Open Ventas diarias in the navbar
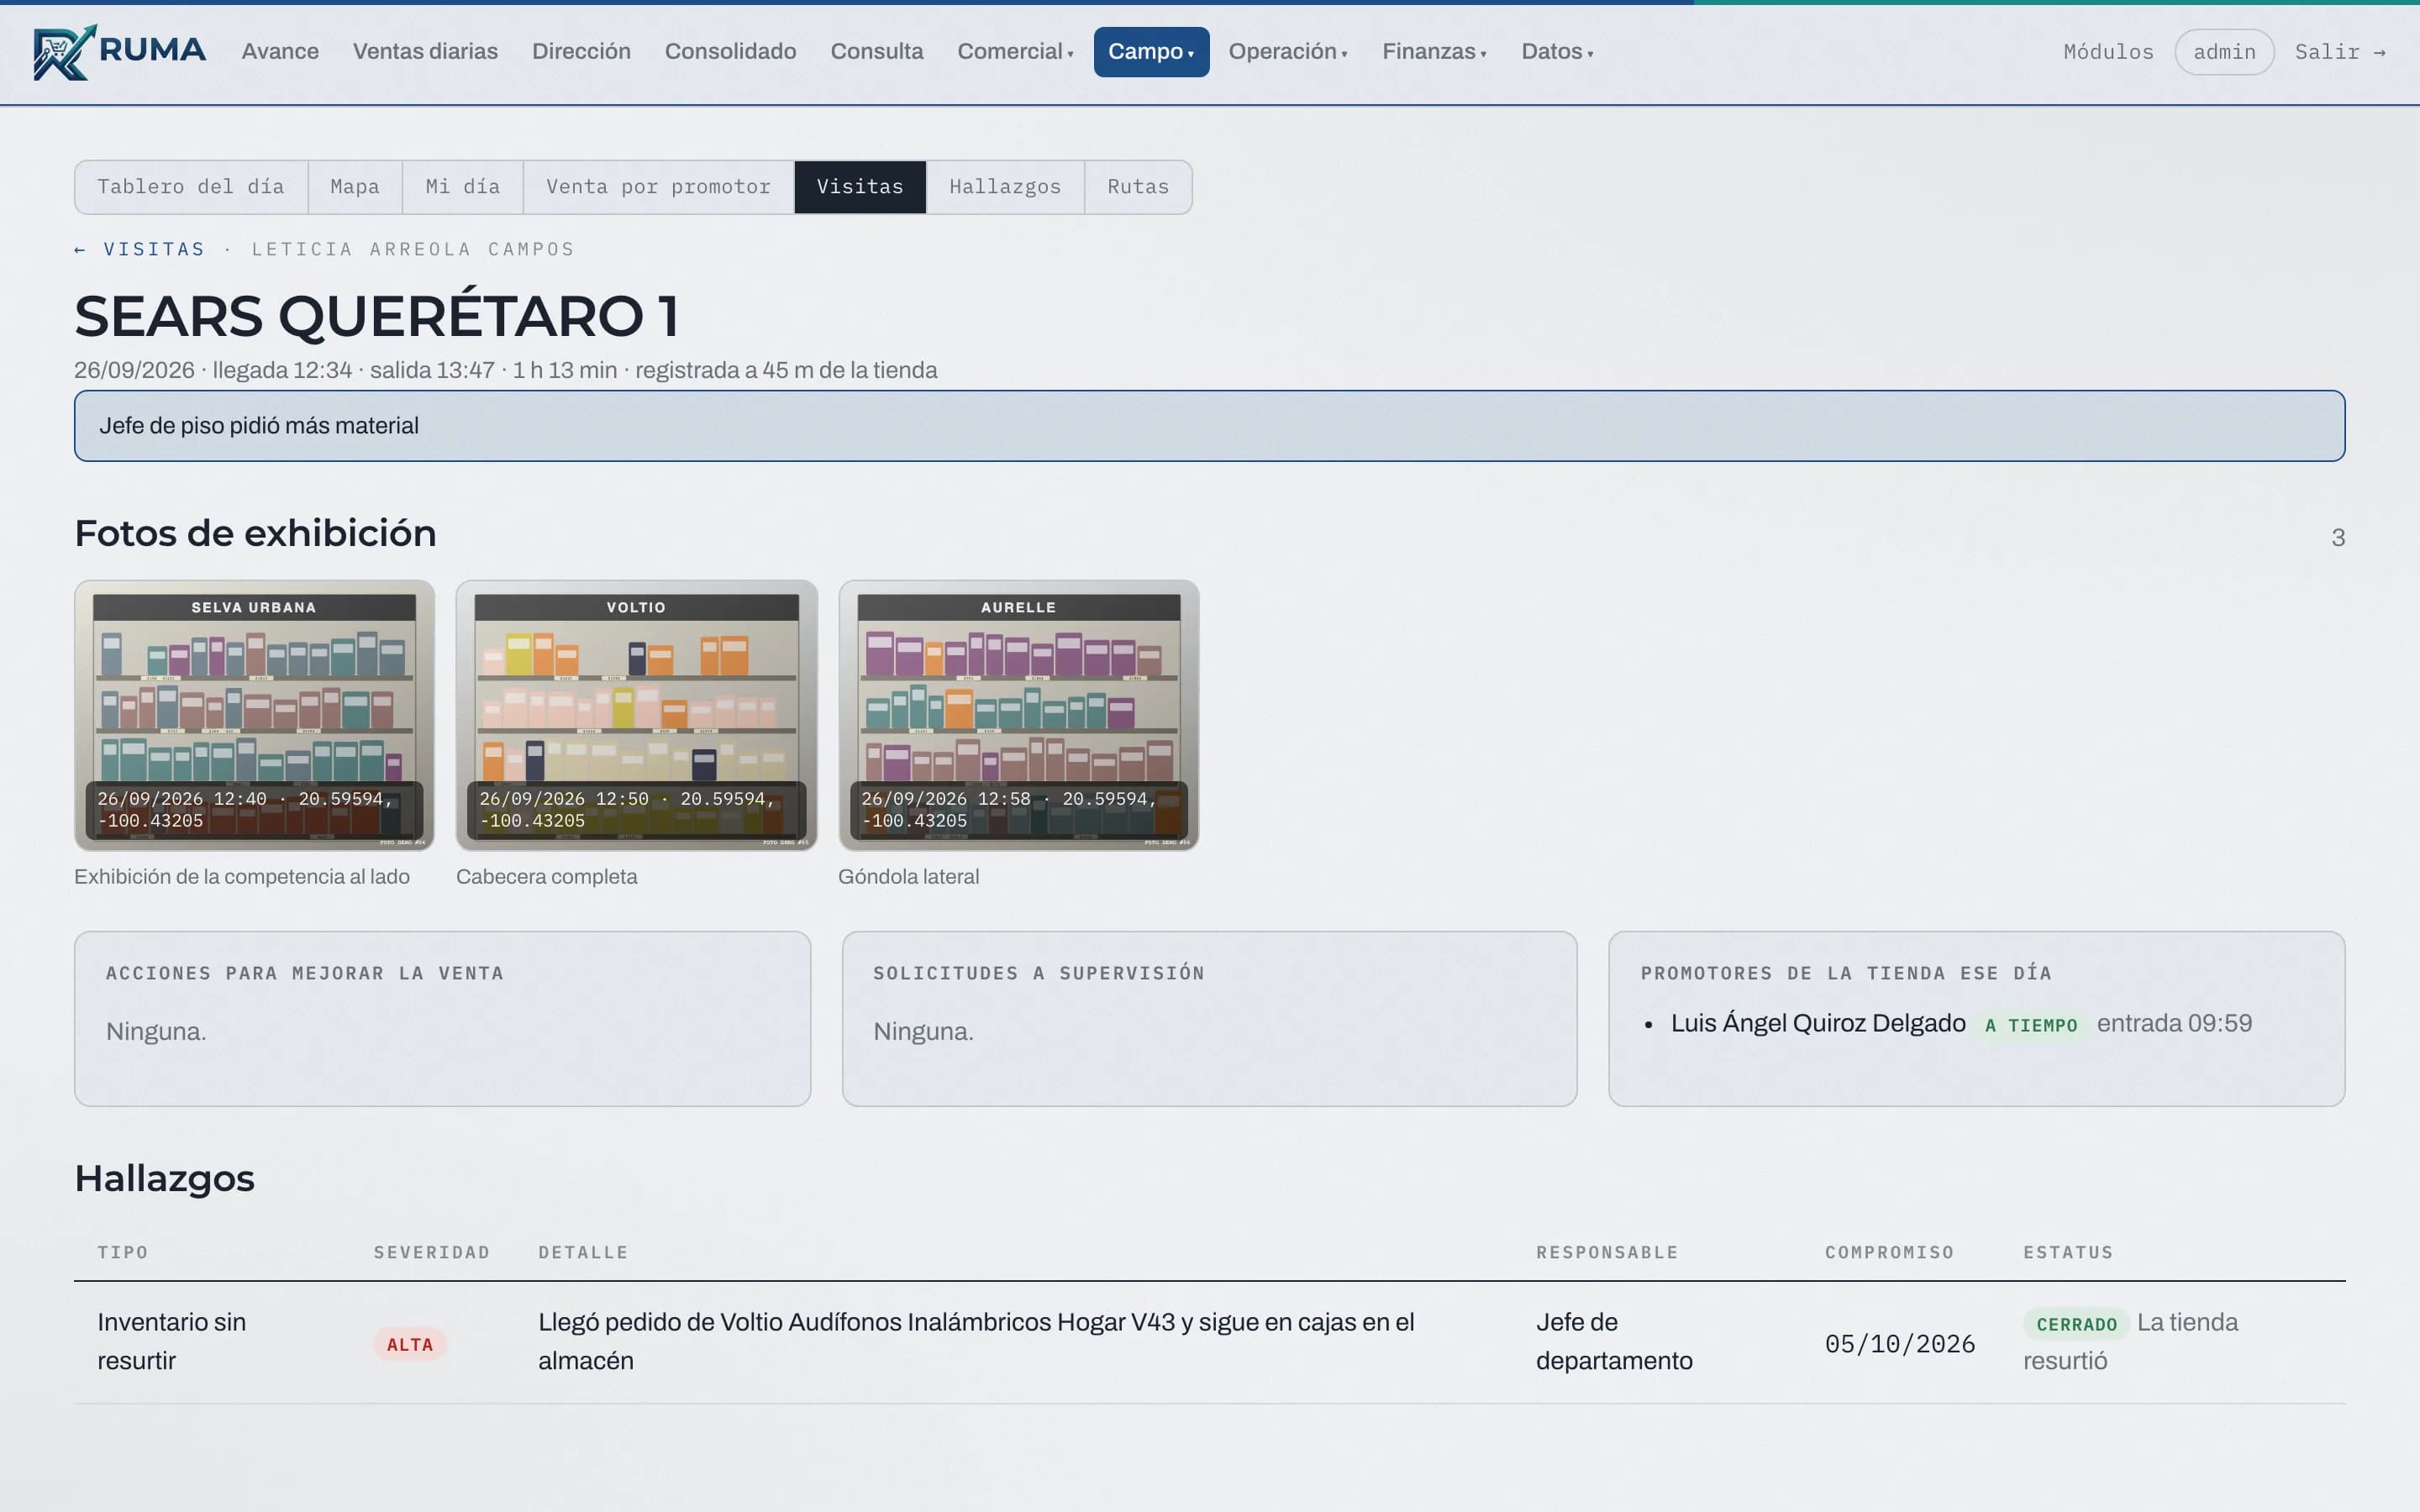This screenshot has width=2420, height=1512. tap(425, 52)
